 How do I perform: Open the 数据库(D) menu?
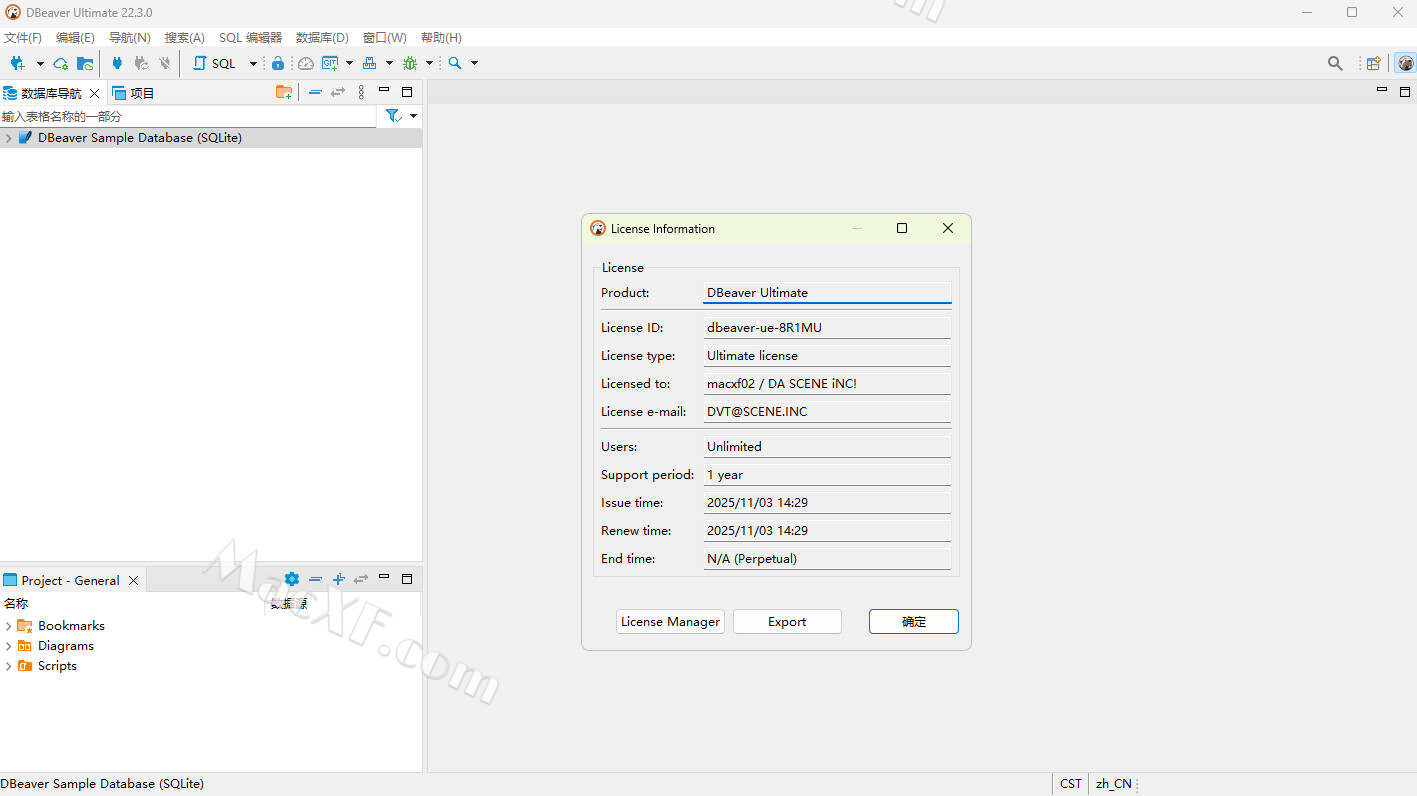click(322, 37)
